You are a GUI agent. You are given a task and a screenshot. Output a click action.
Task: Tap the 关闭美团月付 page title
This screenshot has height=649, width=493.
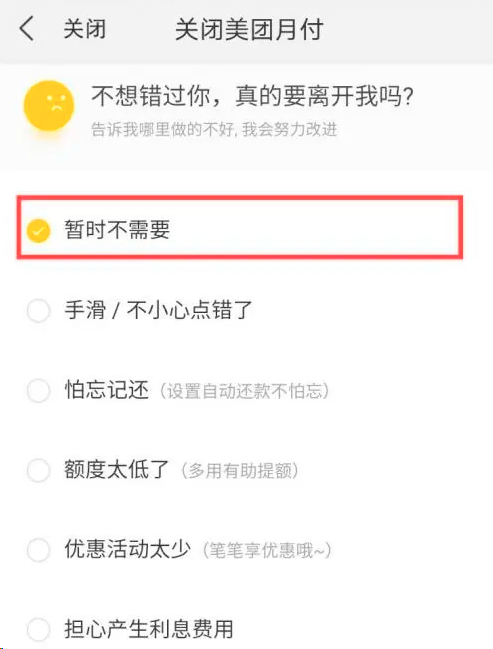(249, 30)
